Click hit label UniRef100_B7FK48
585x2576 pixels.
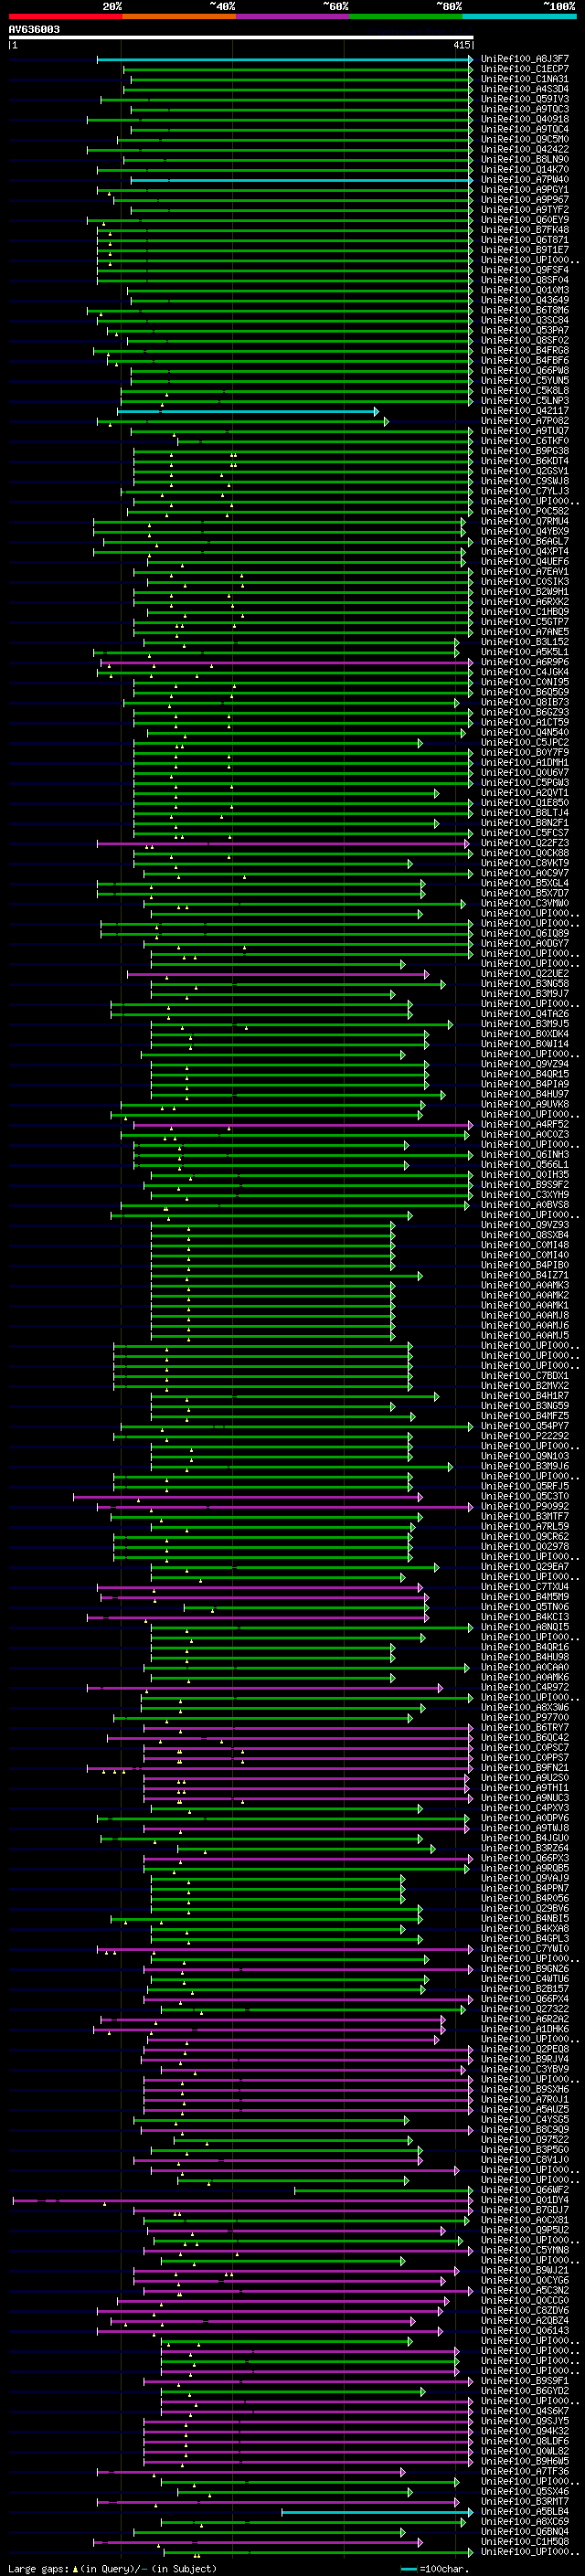(x=525, y=230)
